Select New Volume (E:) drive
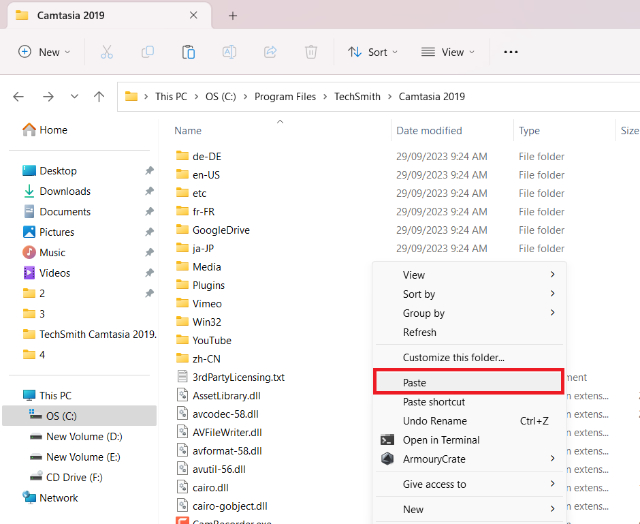Screen dimensions: 640x524 [x=75, y=457]
